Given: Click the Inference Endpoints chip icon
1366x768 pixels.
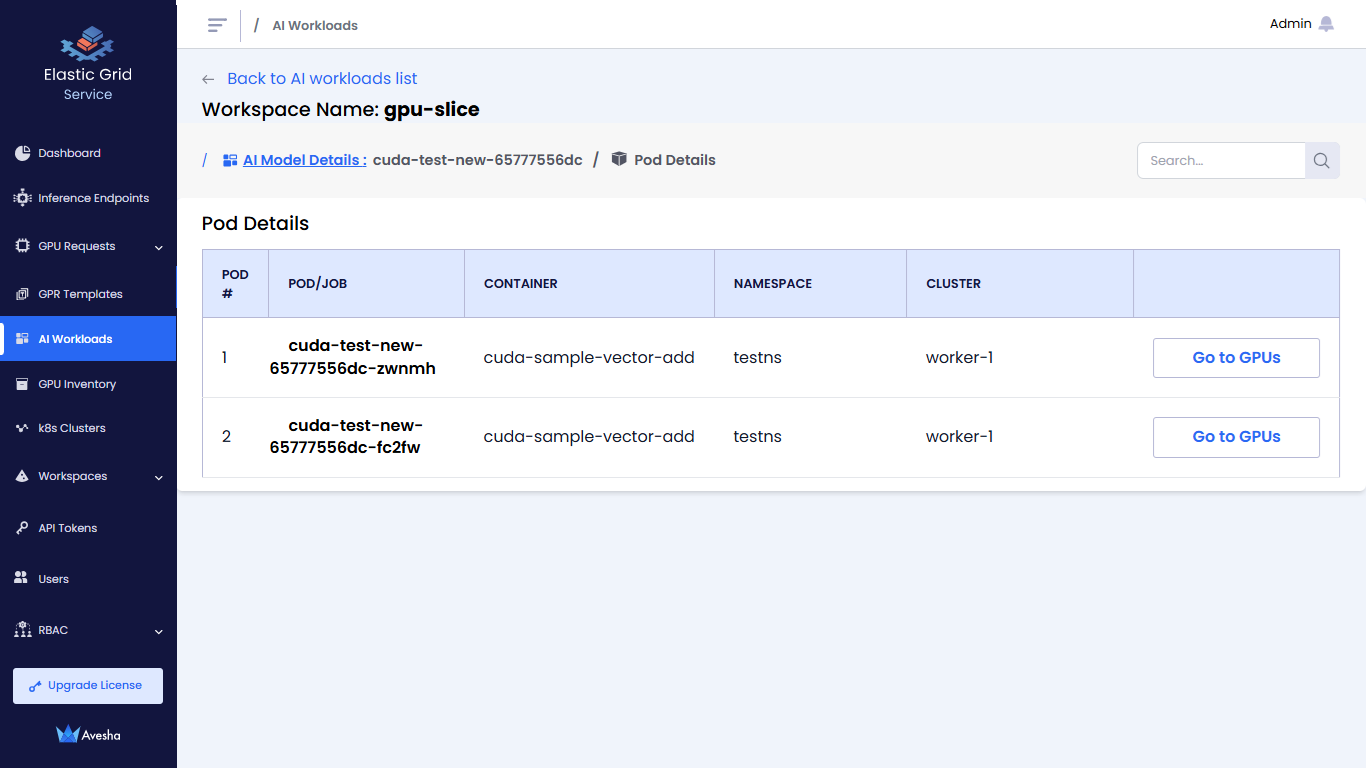Looking at the screenshot, I should 23,198.
